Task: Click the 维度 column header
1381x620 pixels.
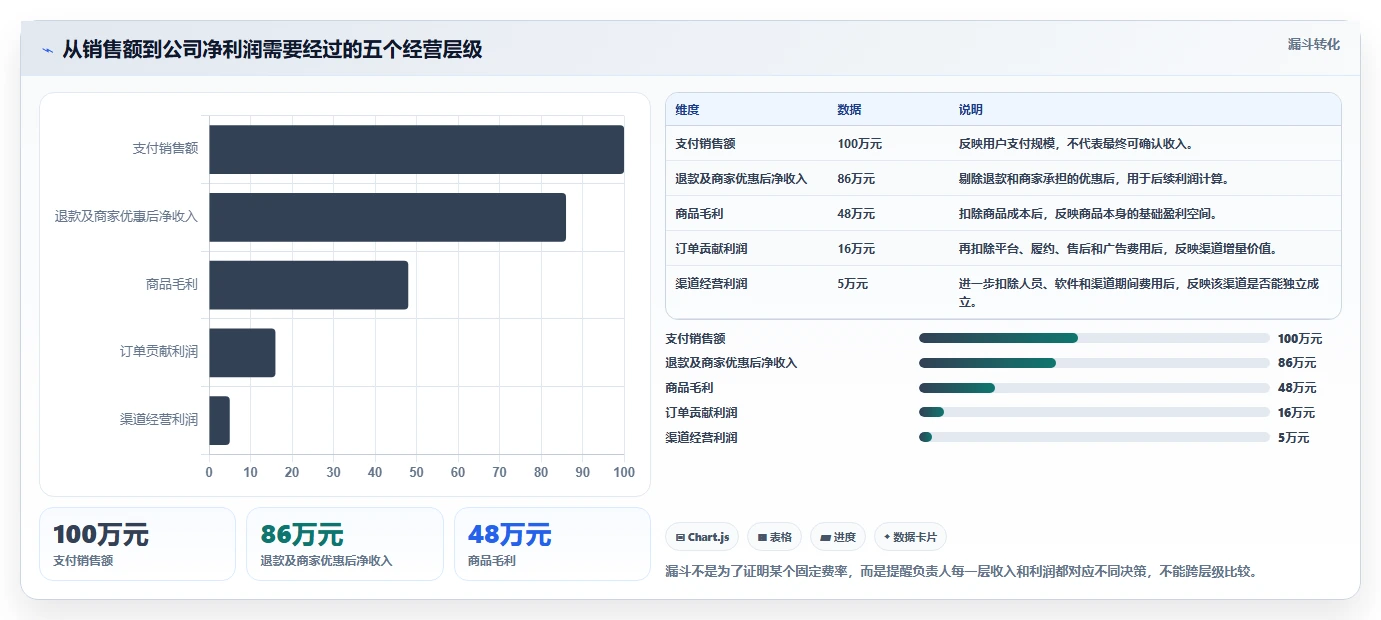Action: point(687,109)
